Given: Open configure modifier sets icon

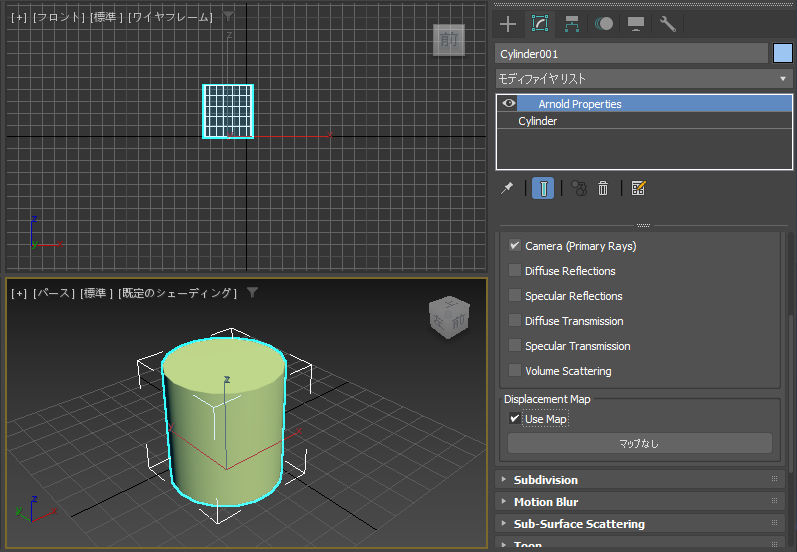Looking at the screenshot, I should [638, 188].
